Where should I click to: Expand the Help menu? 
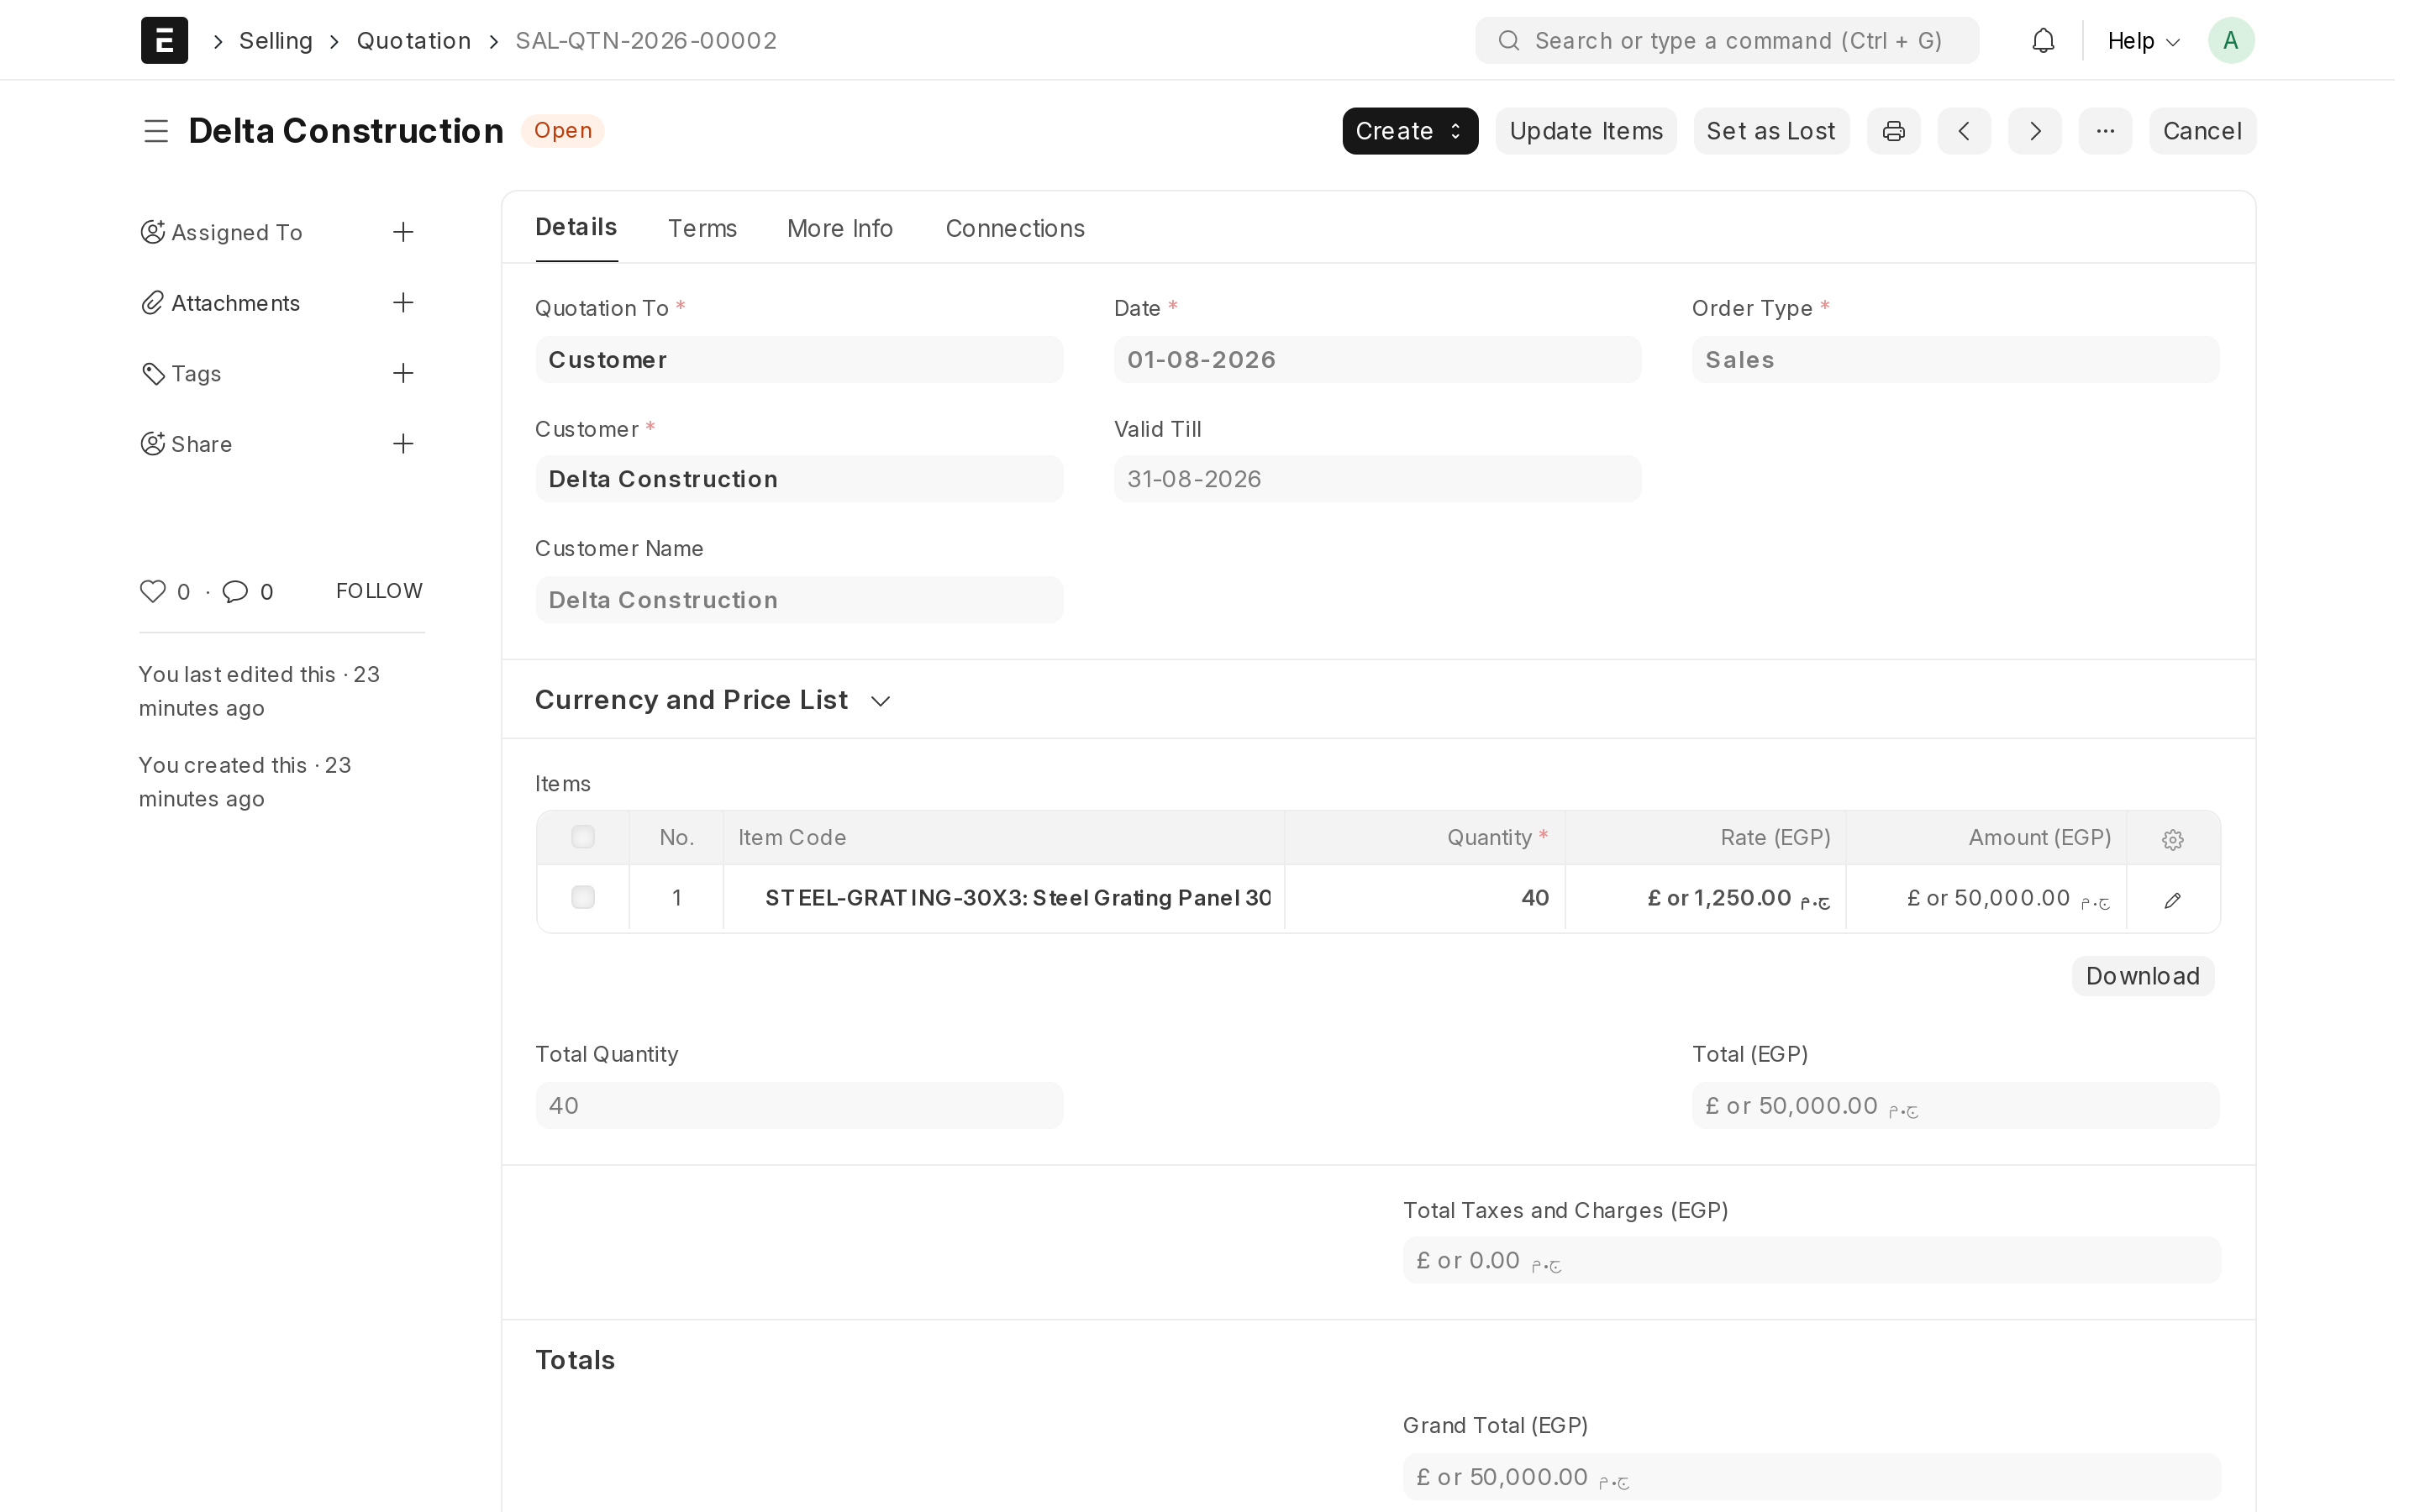point(2143,40)
